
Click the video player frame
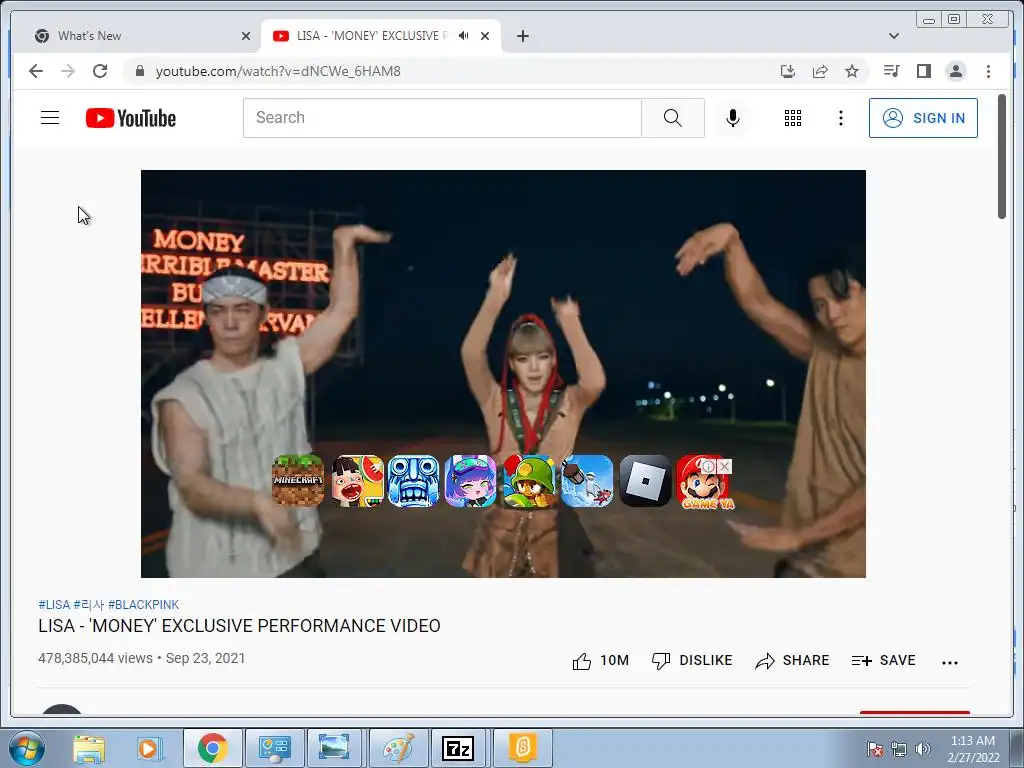tap(504, 374)
